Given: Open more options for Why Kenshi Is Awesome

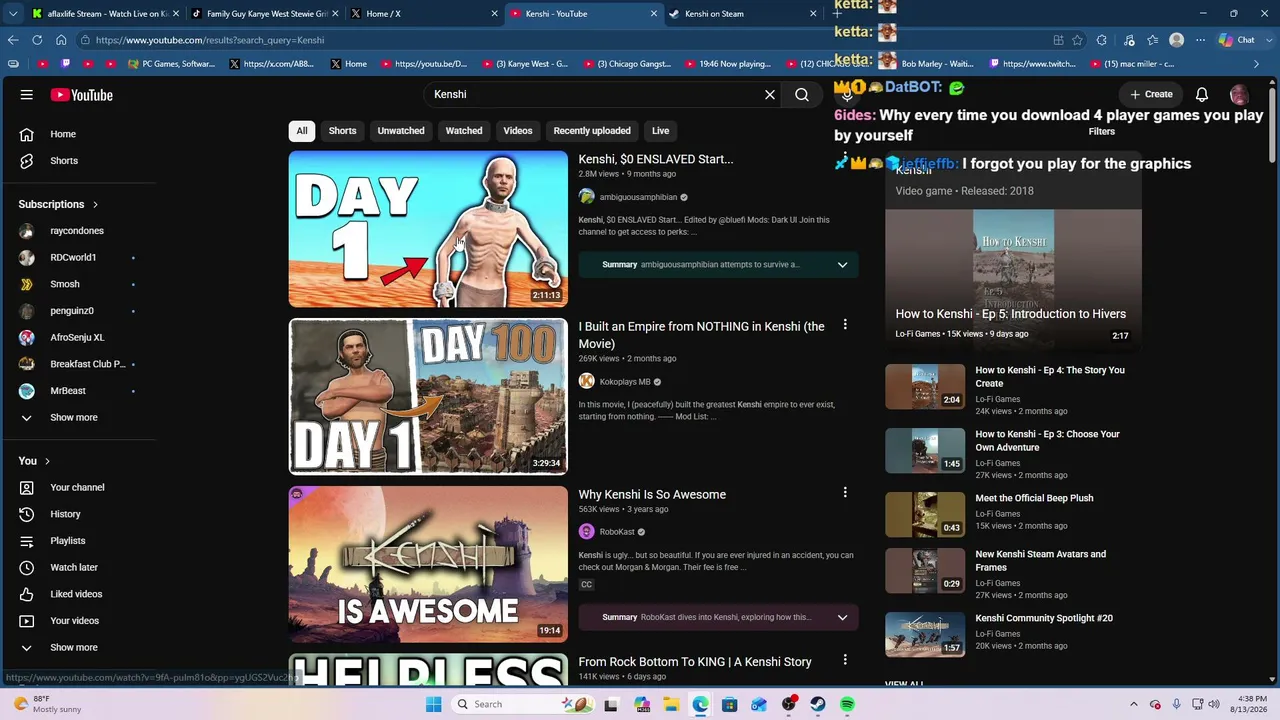Looking at the screenshot, I should [845, 493].
